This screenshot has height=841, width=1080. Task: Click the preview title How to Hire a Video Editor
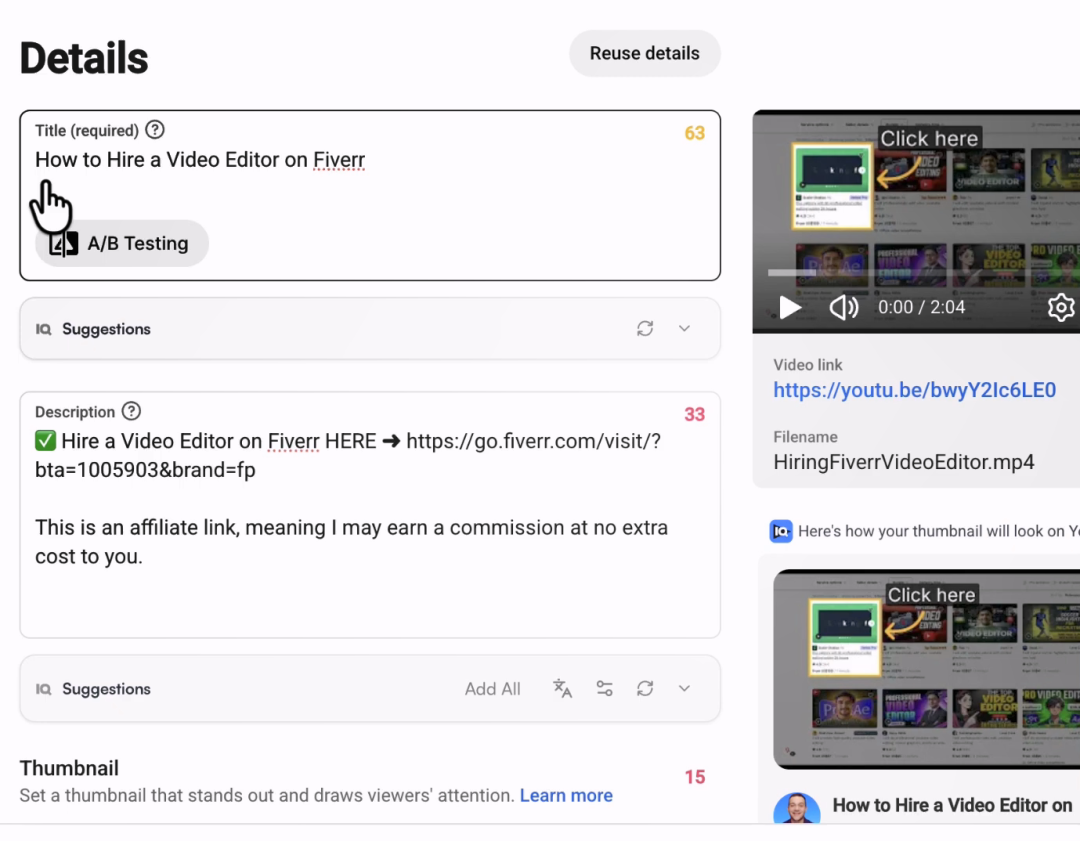coord(952,805)
